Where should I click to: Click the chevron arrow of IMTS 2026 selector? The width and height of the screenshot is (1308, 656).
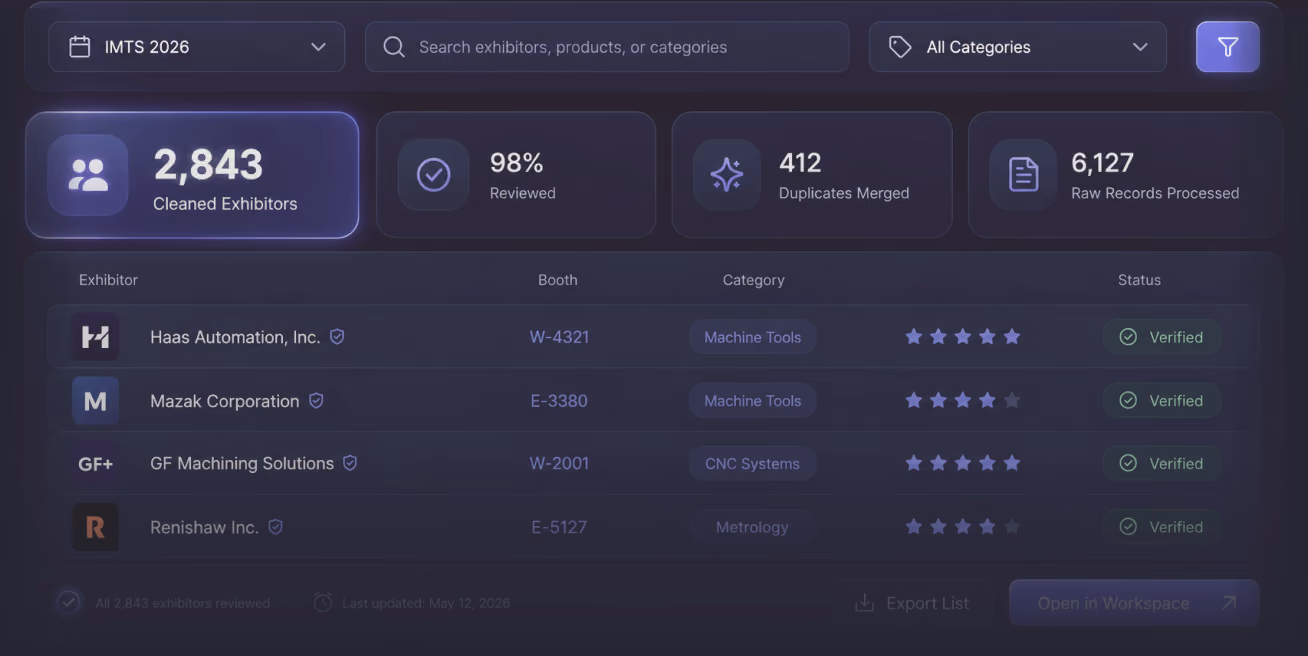318,47
